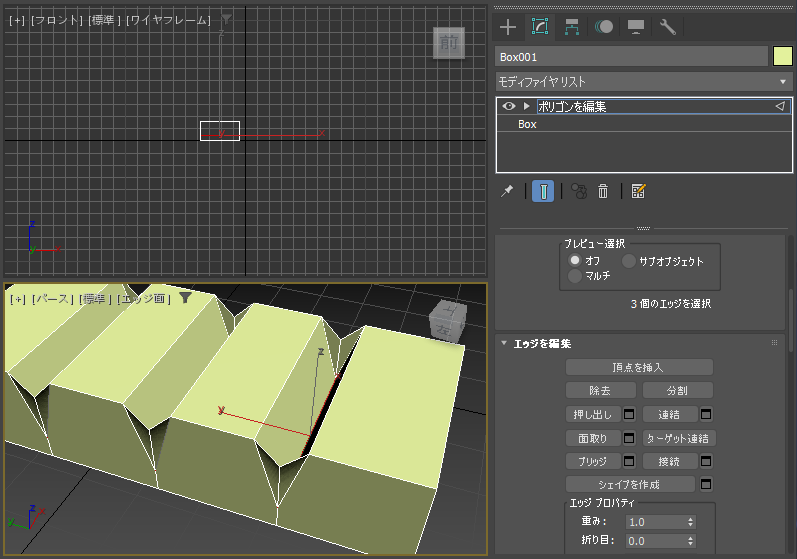Open settings box next to 押し出し
This screenshot has width=797, height=559.
coord(629,414)
